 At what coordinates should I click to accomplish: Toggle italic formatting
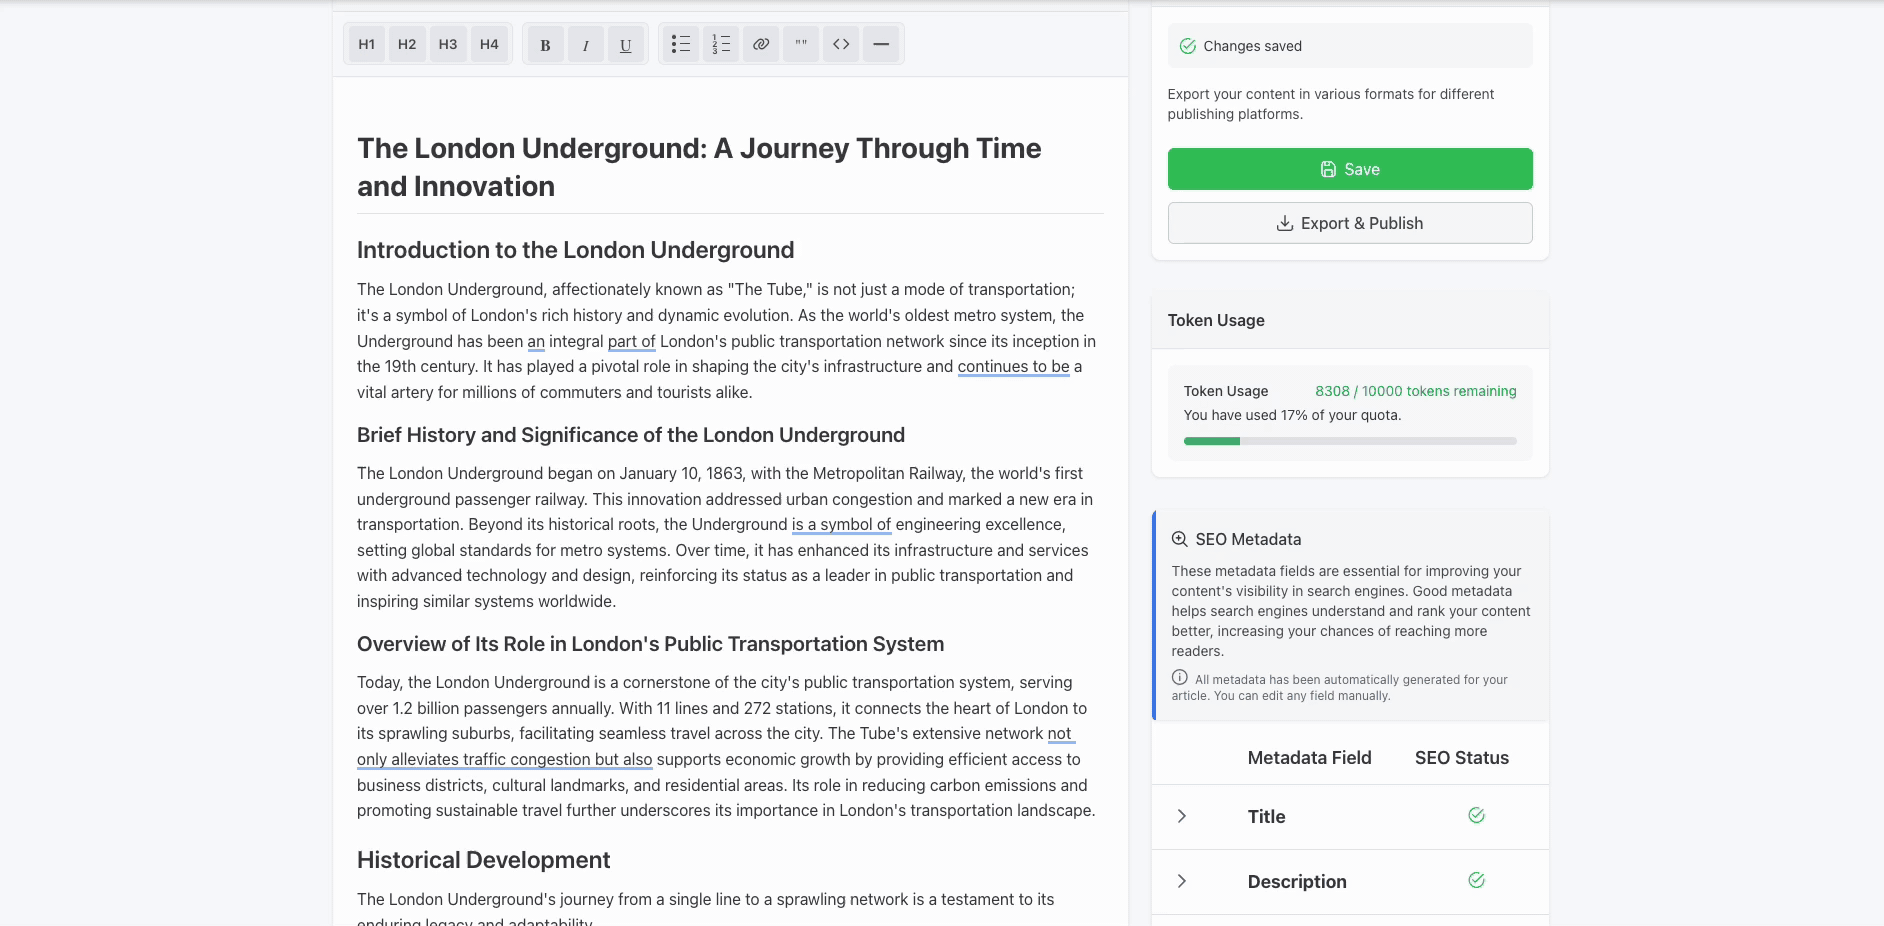pyautogui.click(x=585, y=44)
